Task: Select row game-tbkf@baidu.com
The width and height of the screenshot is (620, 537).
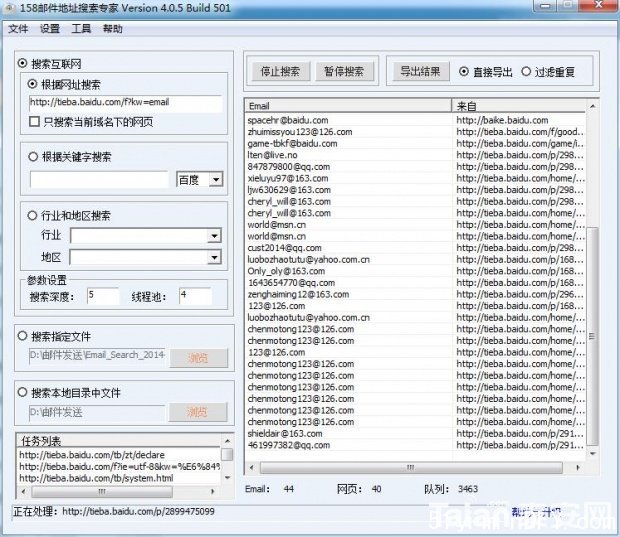Action: tap(415, 144)
